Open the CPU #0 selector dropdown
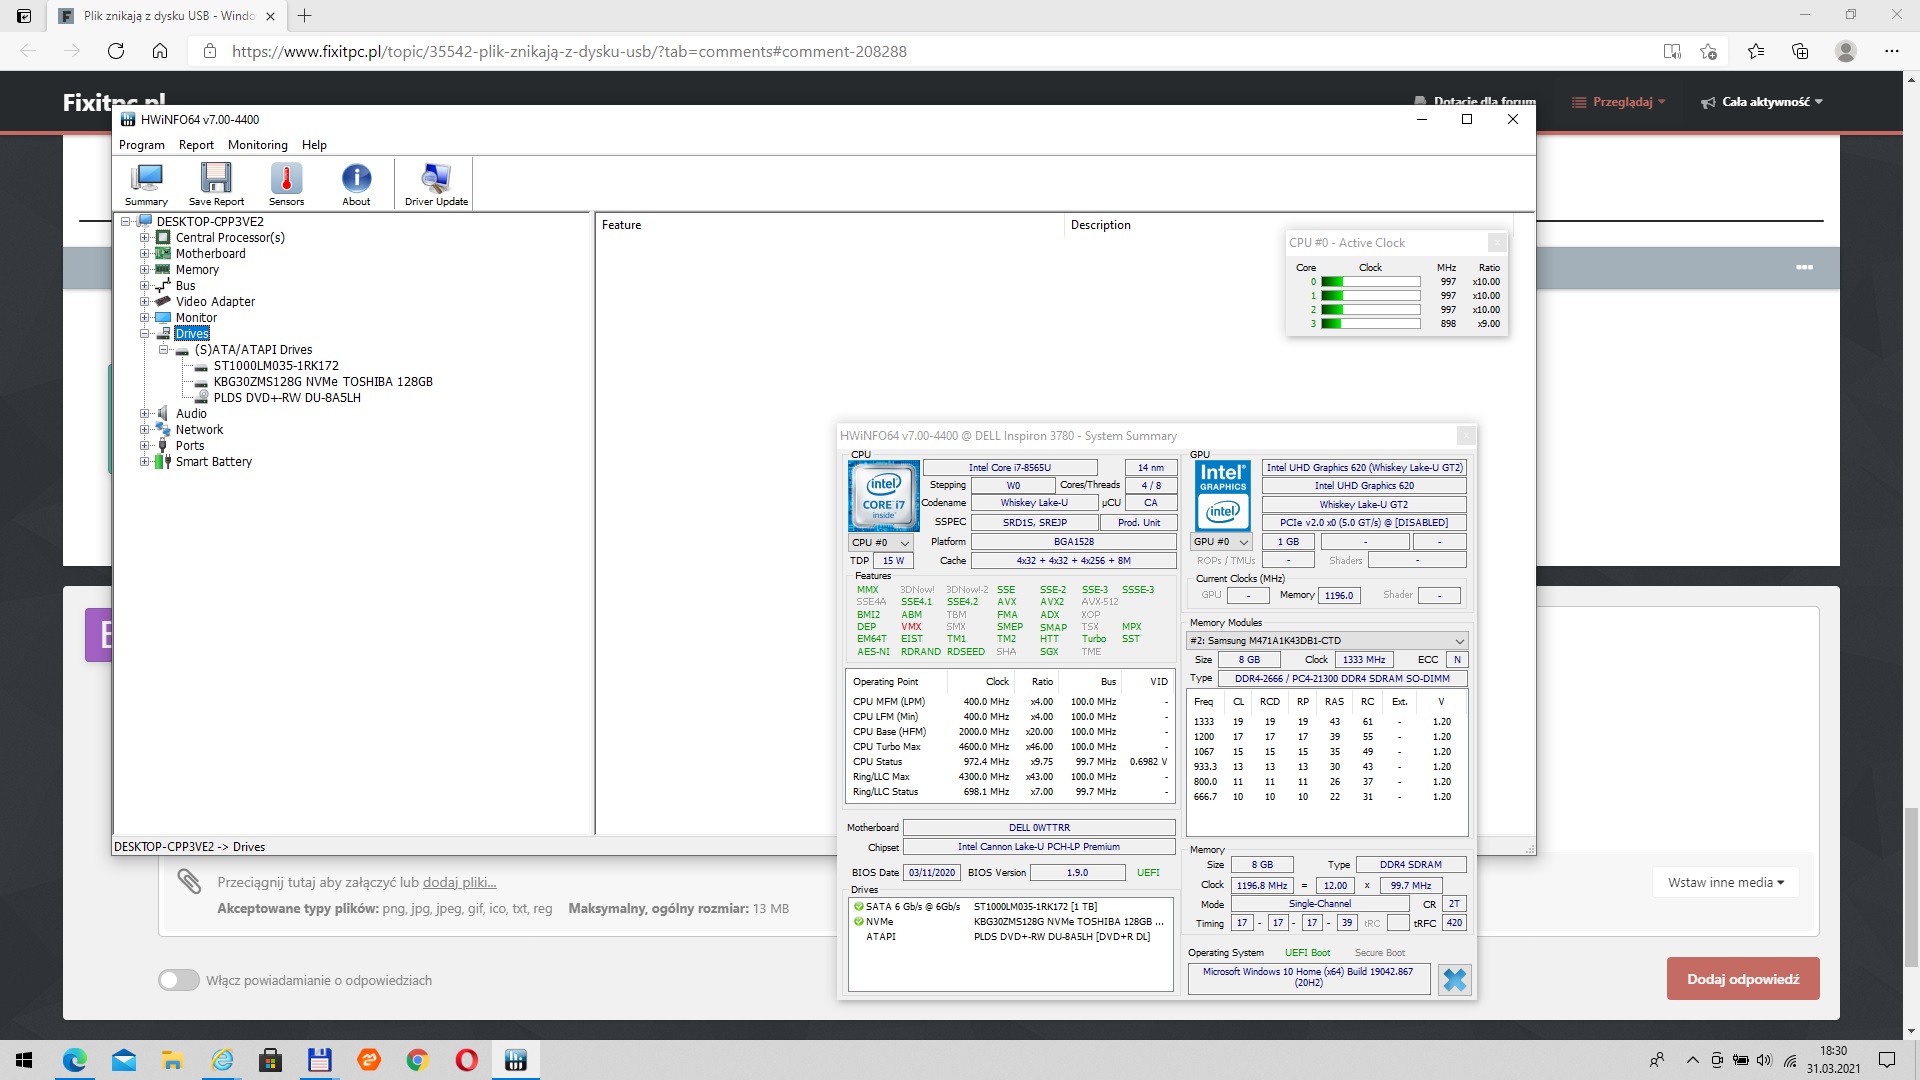Screen dimensions: 1920x1080 (x=880, y=542)
